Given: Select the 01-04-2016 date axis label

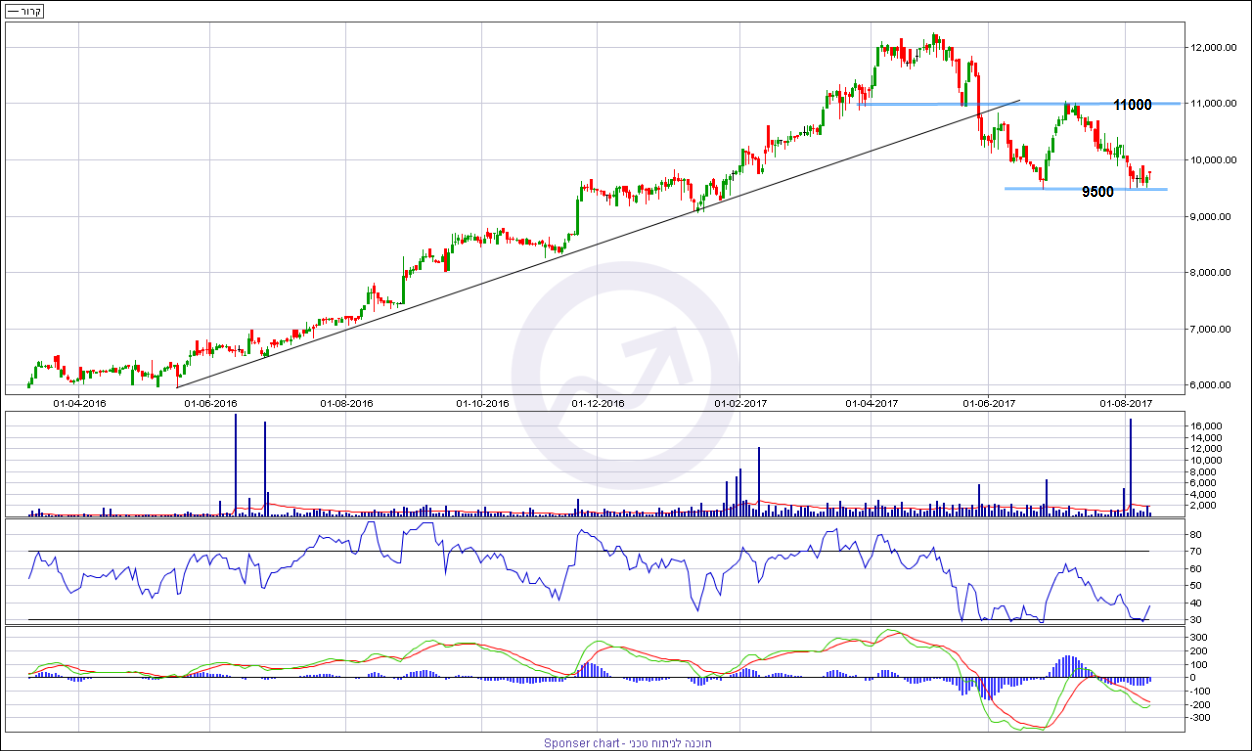Looking at the screenshot, I should [x=79, y=403].
